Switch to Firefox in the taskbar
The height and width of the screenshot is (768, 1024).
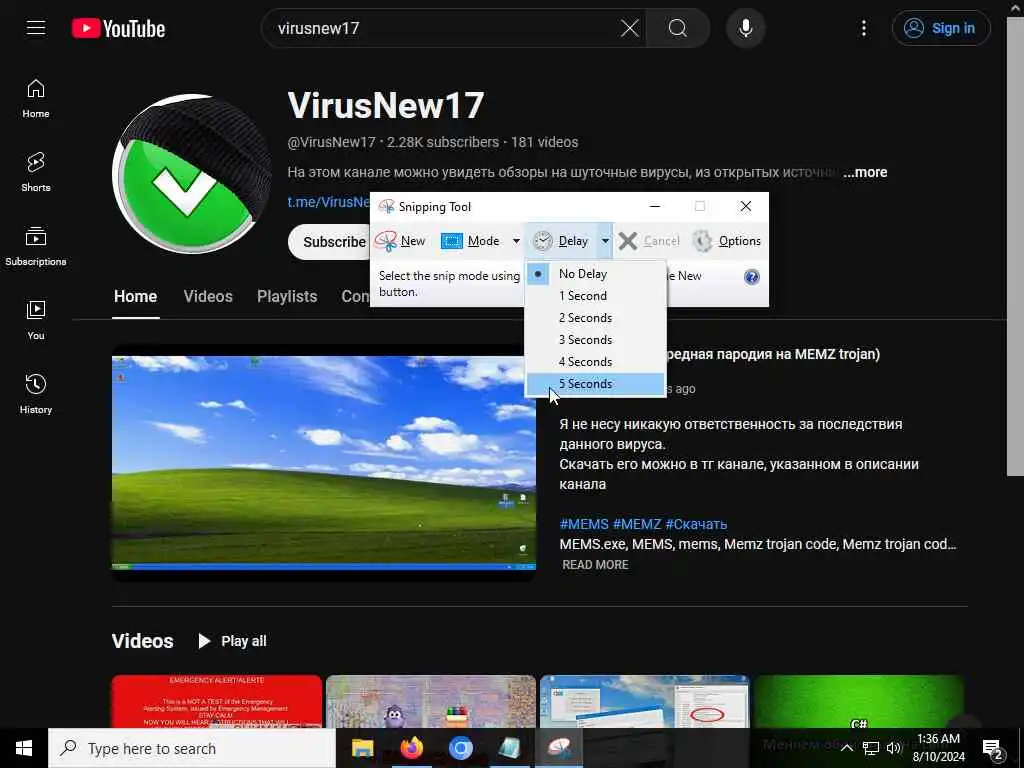411,748
